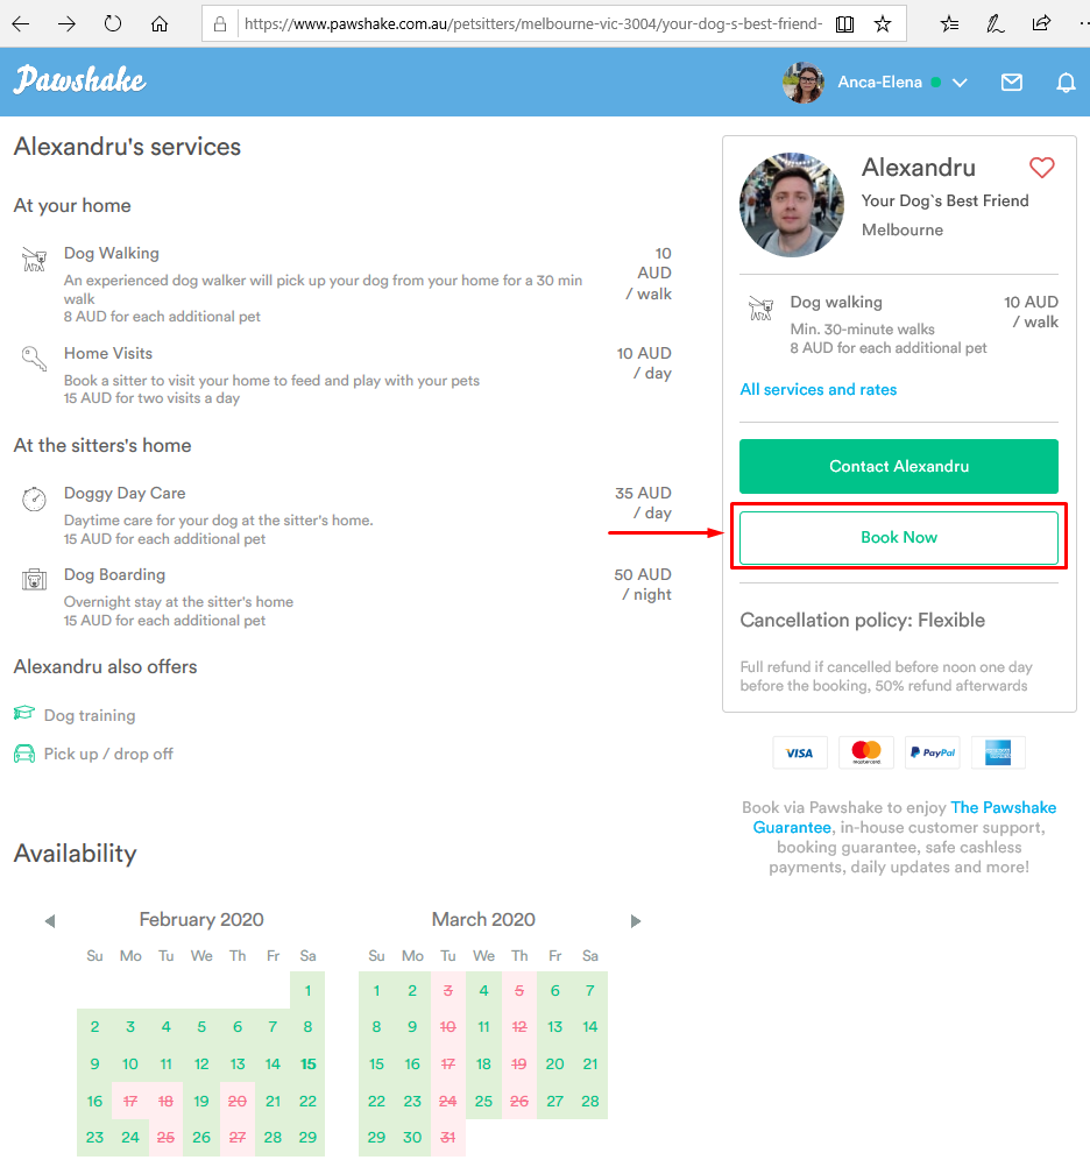The height and width of the screenshot is (1160, 1090).
Task: Open the reading view book icon
Action: point(845,24)
